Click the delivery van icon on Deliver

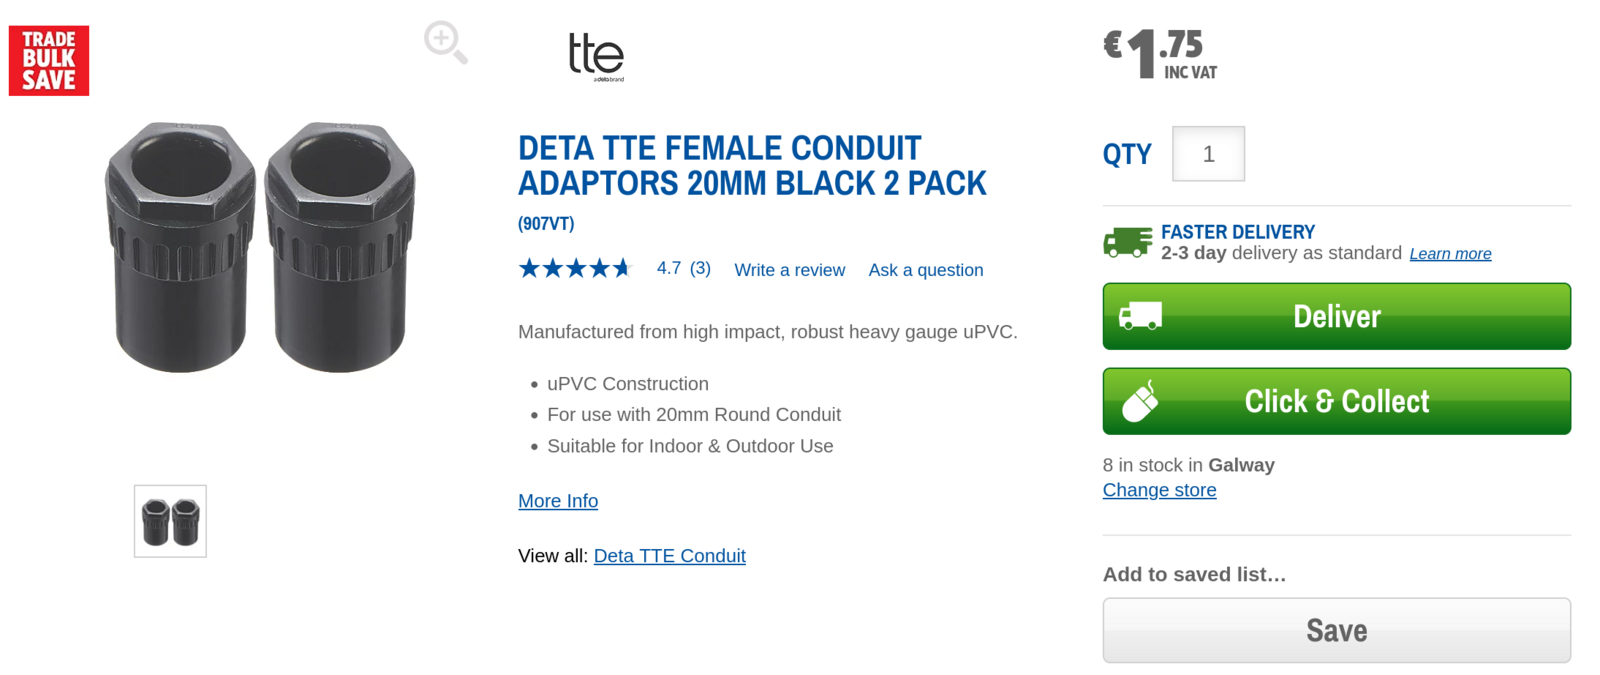click(x=1140, y=317)
